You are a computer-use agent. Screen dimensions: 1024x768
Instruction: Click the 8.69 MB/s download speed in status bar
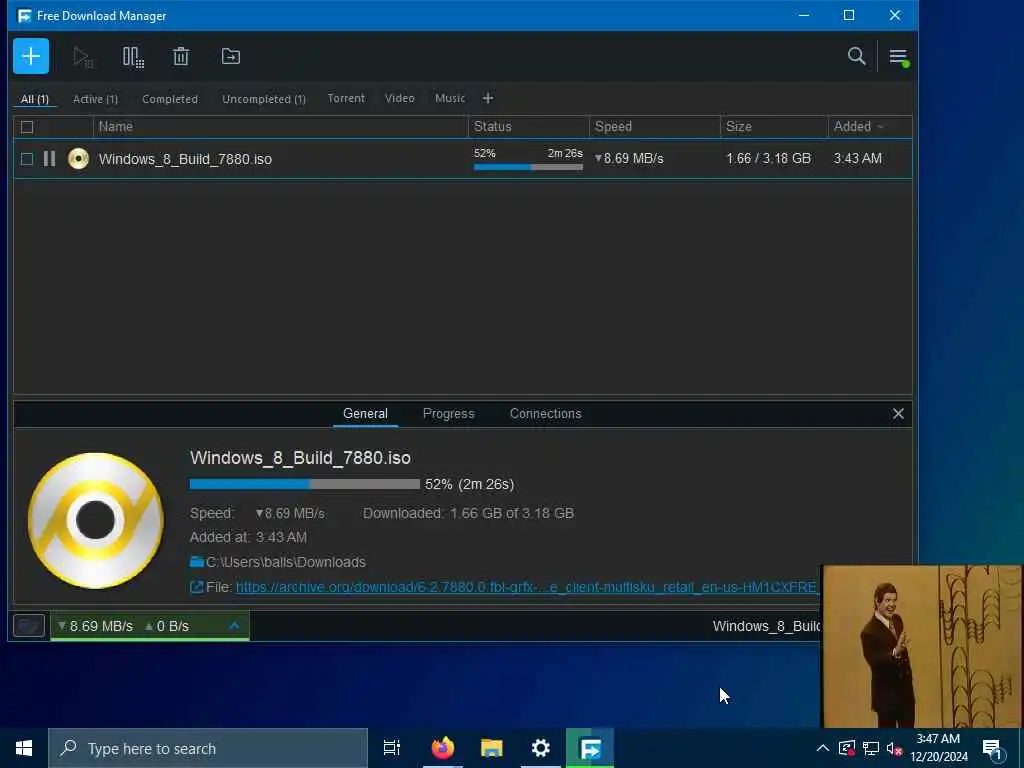pos(95,626)
